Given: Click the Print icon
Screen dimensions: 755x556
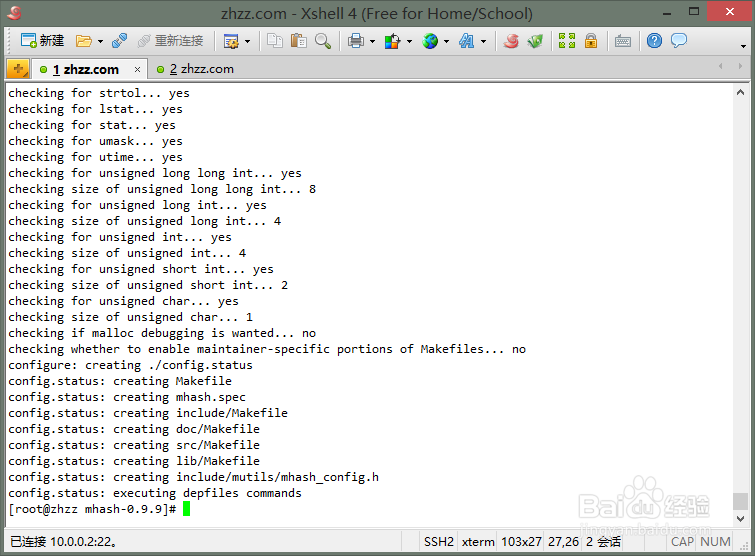Looking at the screenshot, I should pos(355,41).
